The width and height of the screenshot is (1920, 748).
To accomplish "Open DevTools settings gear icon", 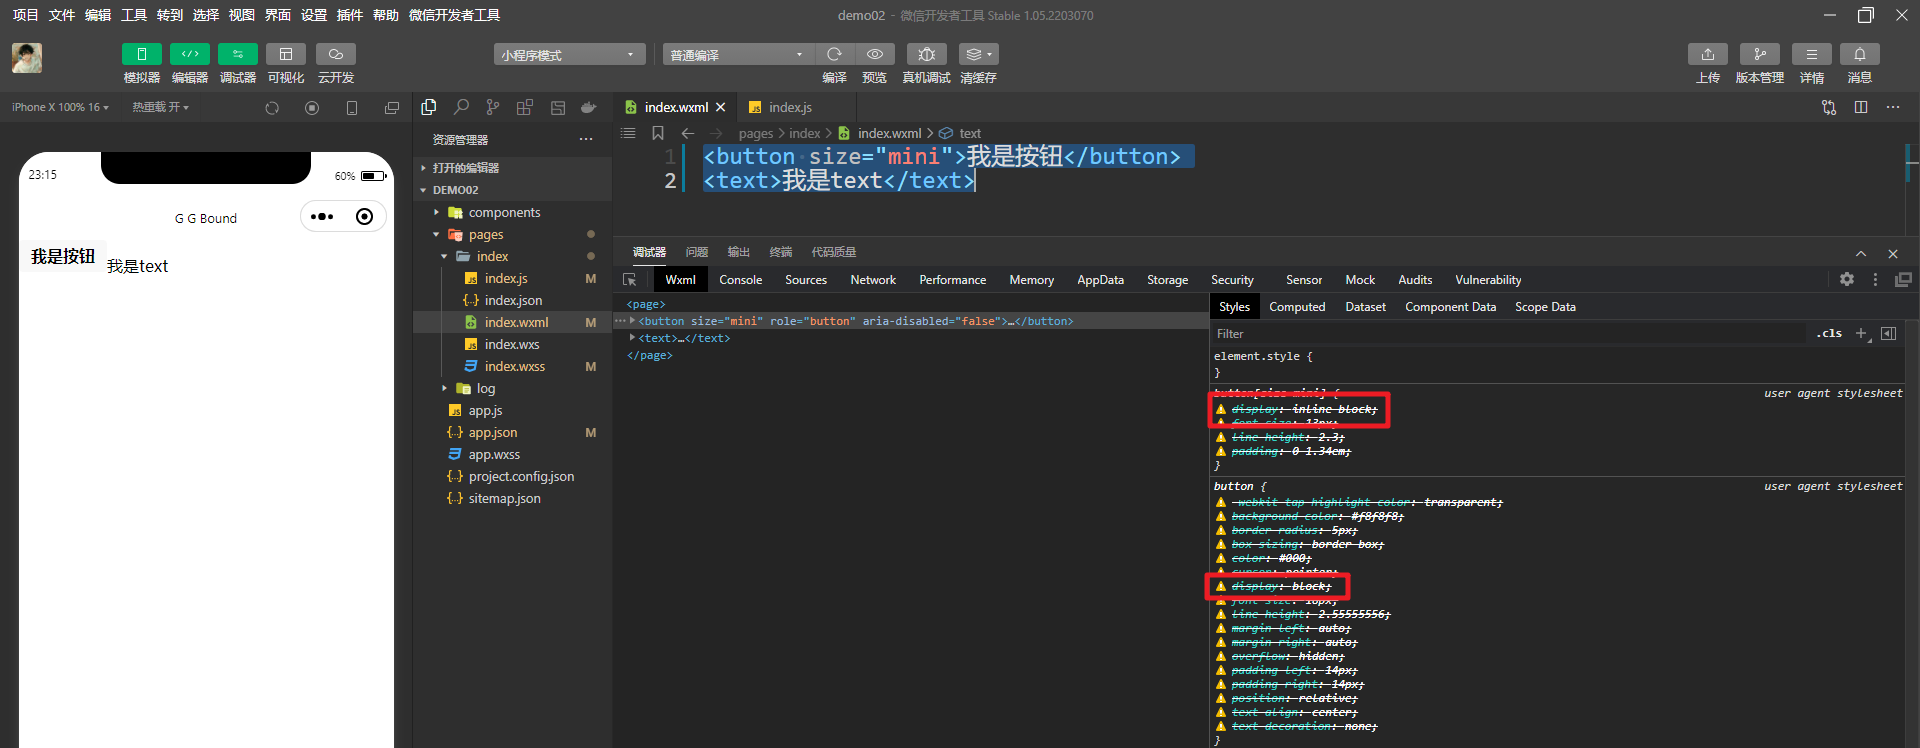I will click(1846, 280).
